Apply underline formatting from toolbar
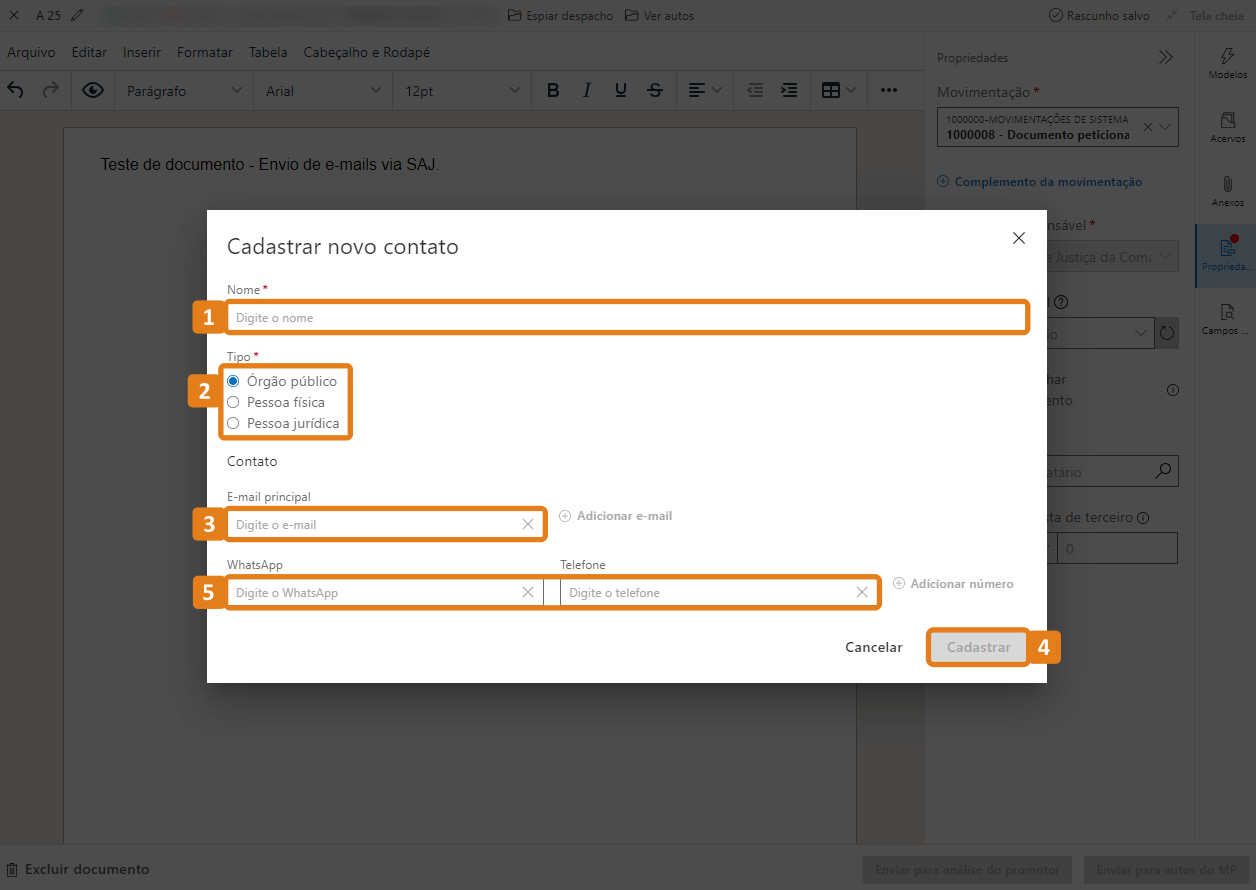Screen dimensions: 1256x890 621,90
